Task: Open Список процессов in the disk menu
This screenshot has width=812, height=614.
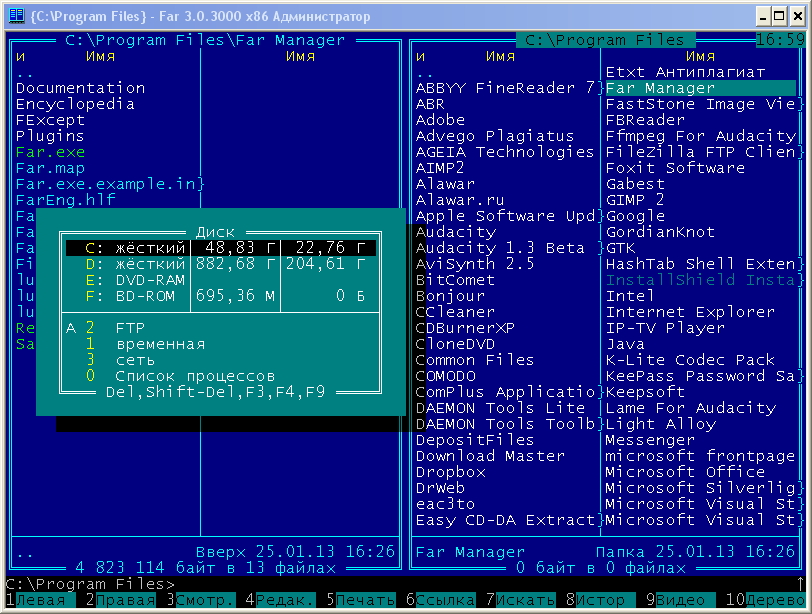Action: click(x=221, y=376)
